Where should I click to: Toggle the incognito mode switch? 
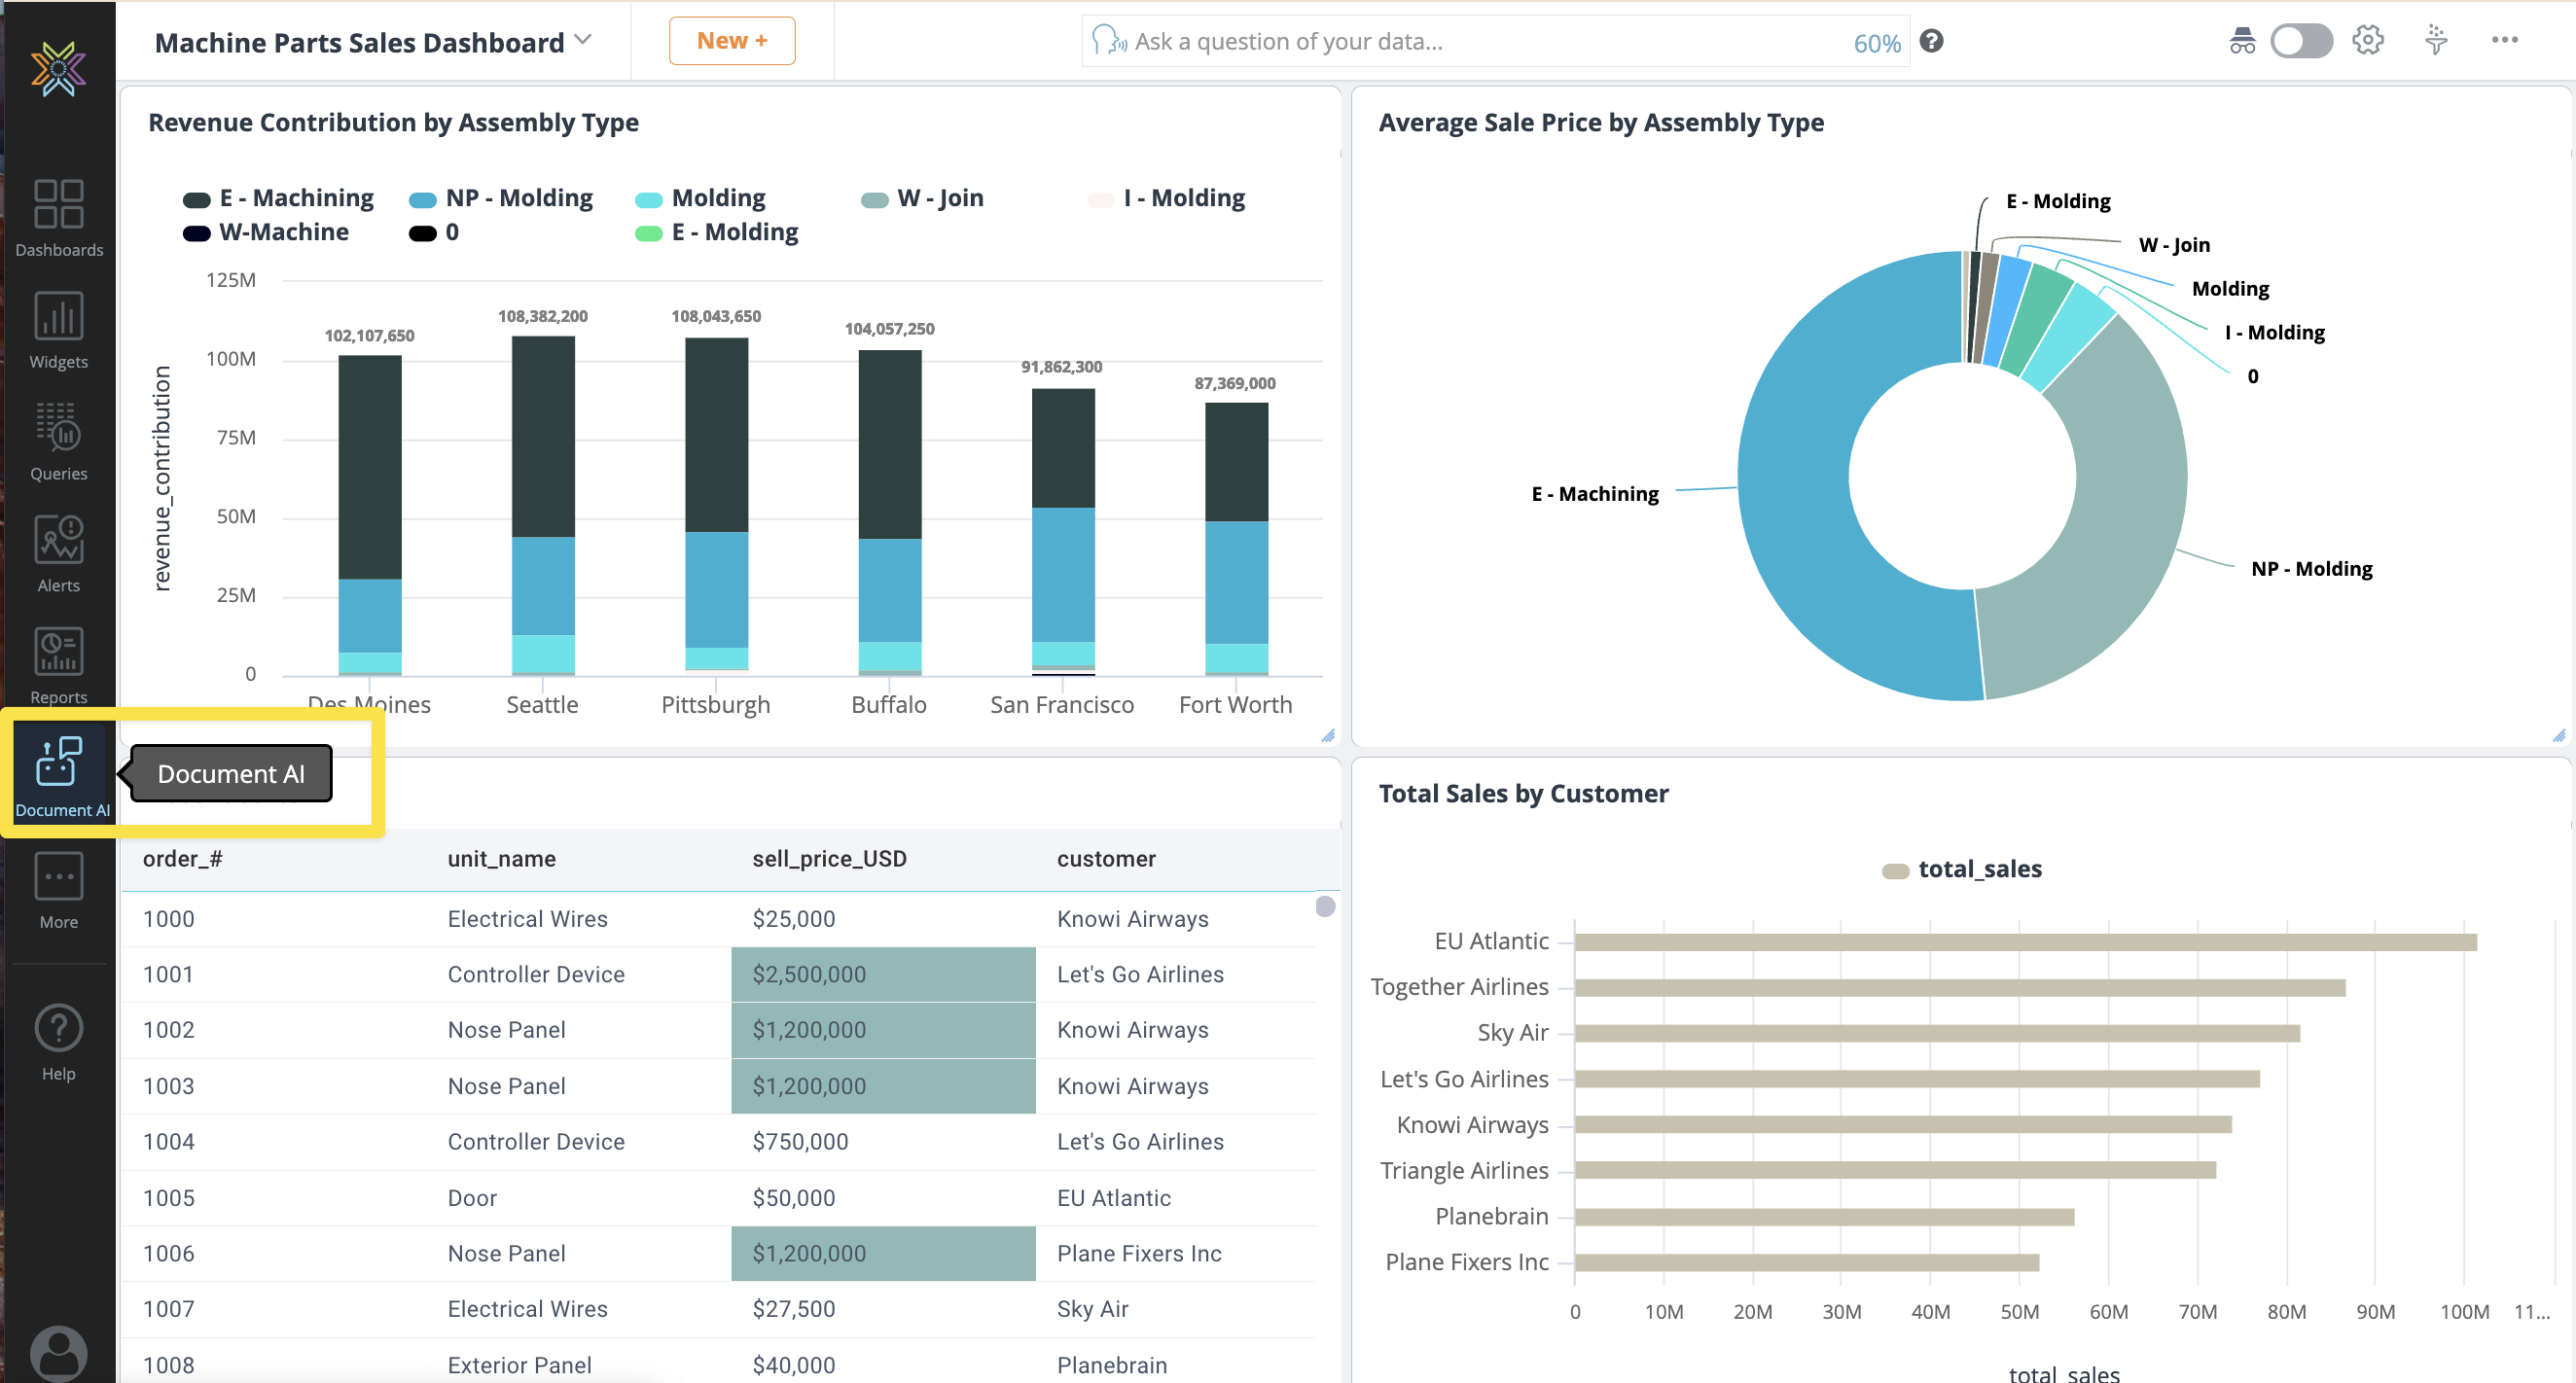pos(2301,41)
